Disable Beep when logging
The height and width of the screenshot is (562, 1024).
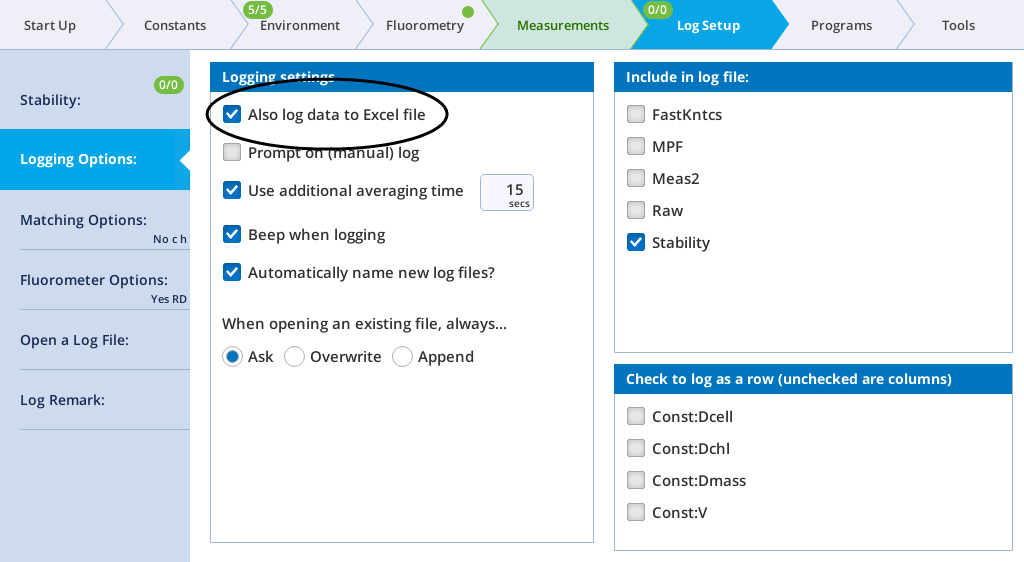coord(232,234)
